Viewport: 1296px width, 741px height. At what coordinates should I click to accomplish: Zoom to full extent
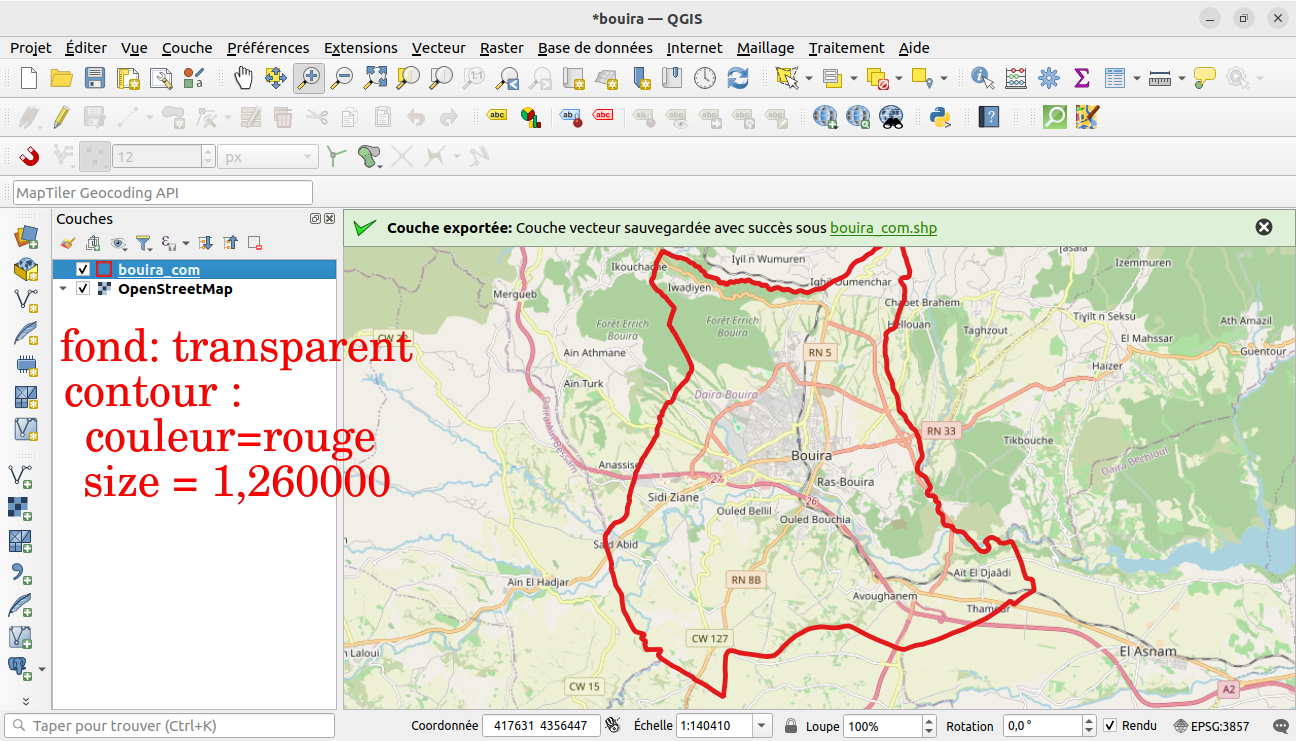[375, 78]
